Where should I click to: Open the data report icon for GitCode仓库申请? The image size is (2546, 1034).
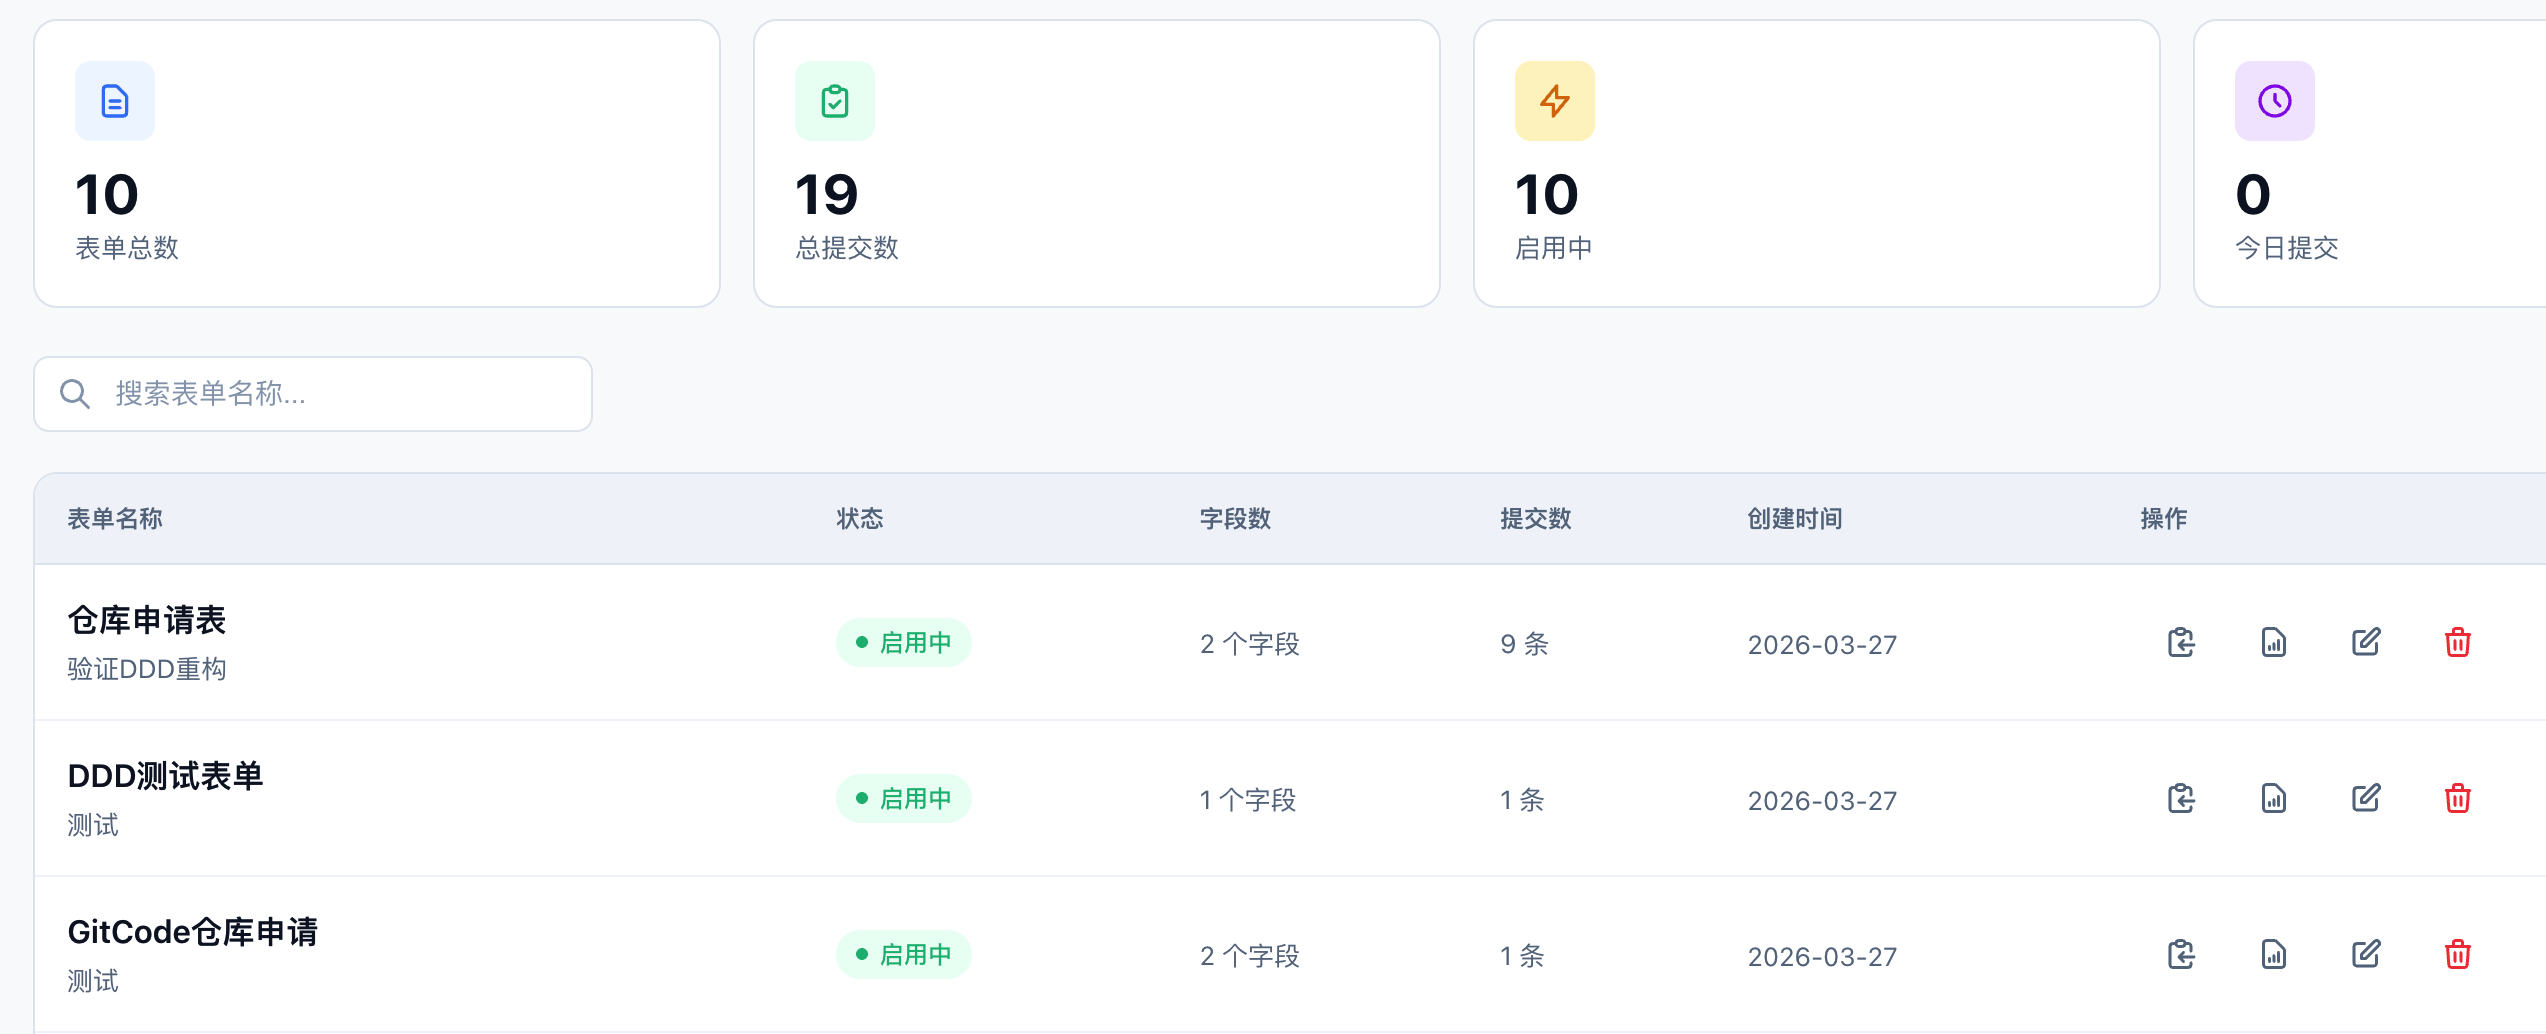2273,954
